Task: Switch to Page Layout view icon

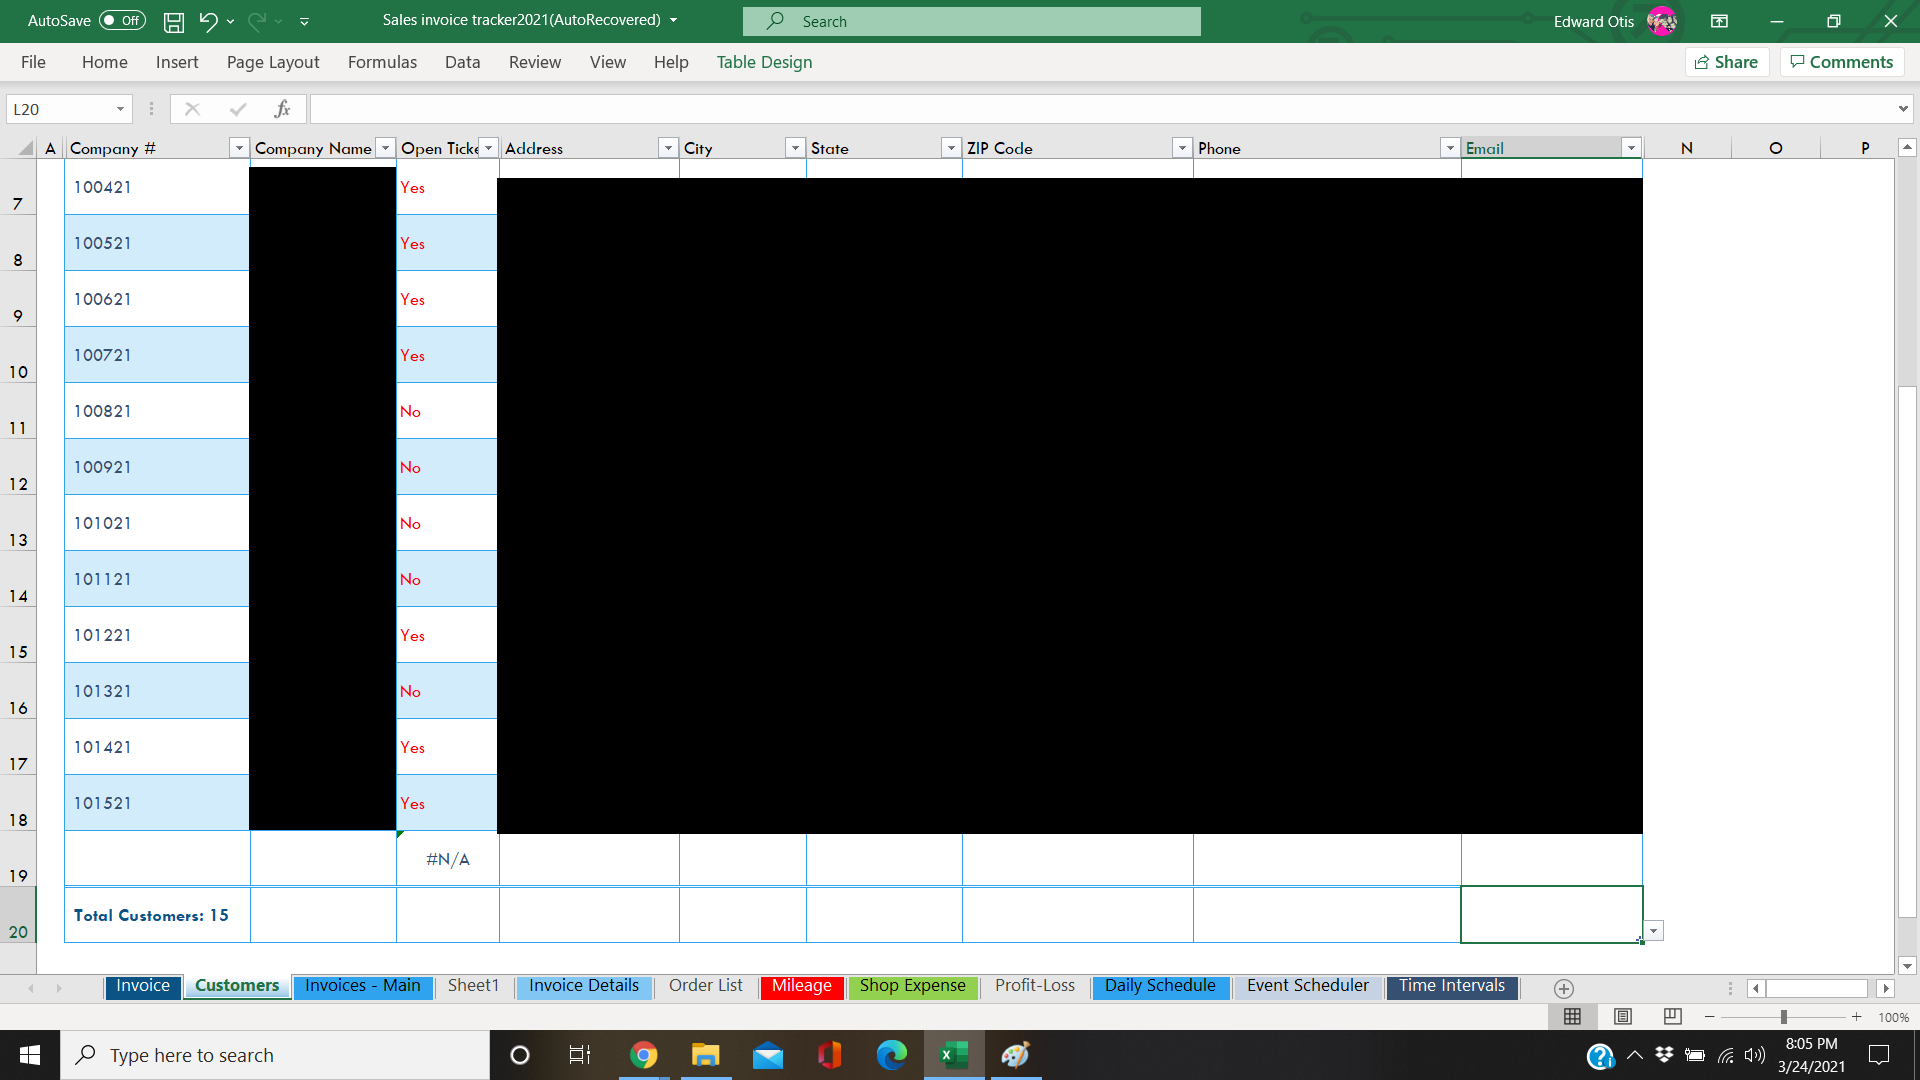Action: tap(1623, 1017)
